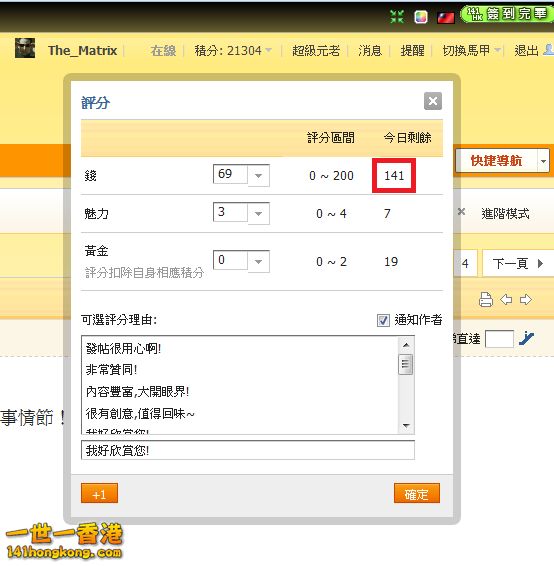Switch to 進階模式 advanced mode
The image size is (554, 566).
pyautogui.click(x=505, y=214)
